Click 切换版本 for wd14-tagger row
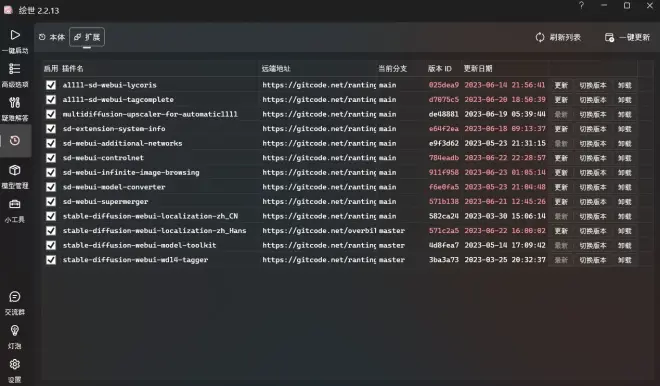The height and width of the screenshot is (386, 660). tap(593, 260)
